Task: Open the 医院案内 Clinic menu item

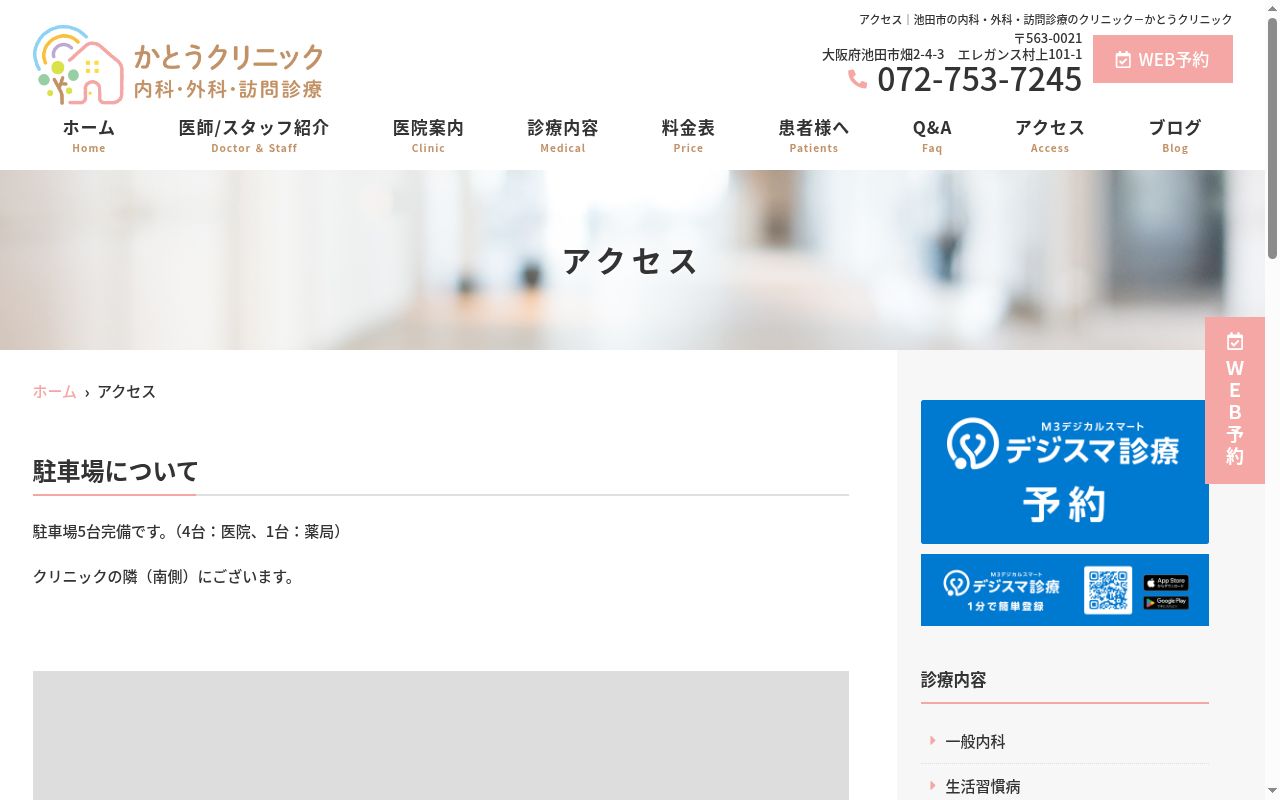Action: tap(428, 136)
